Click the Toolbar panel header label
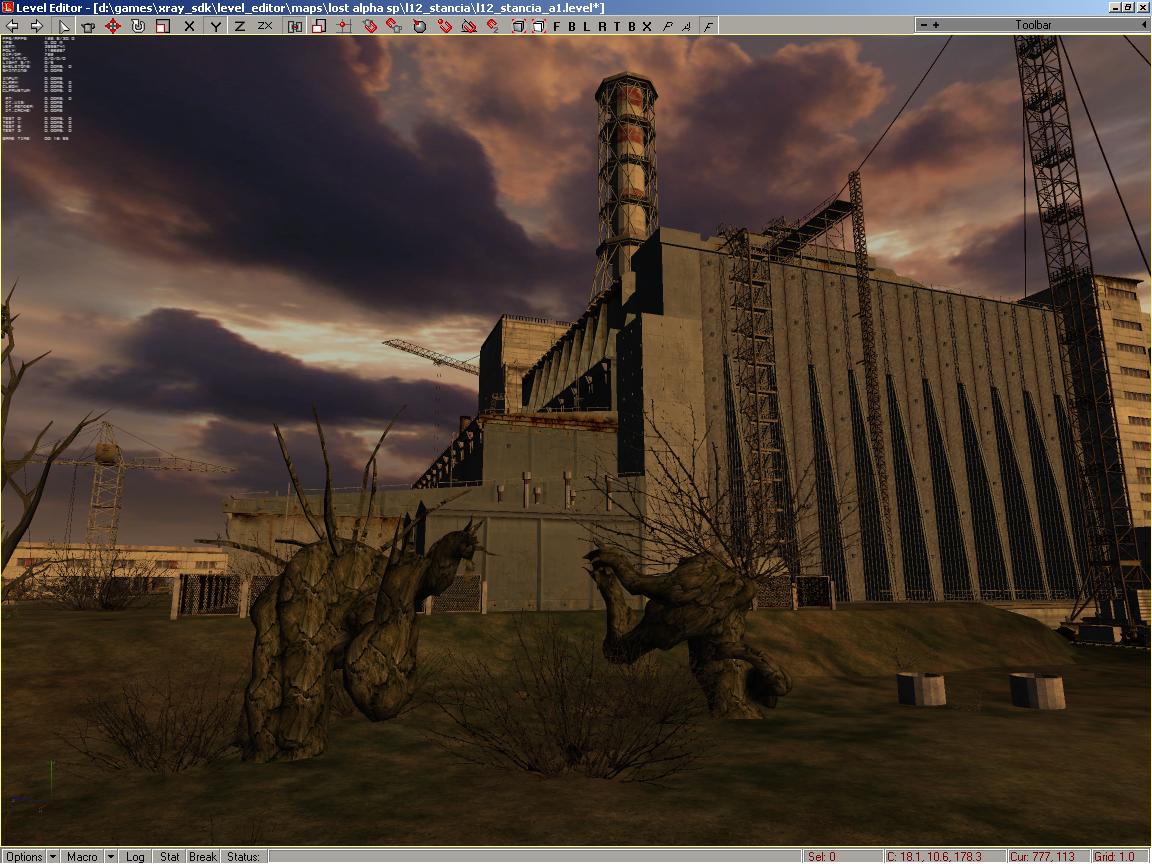Image resolution: width=1152 pixels, height=864 pixels. point(1033,25)
